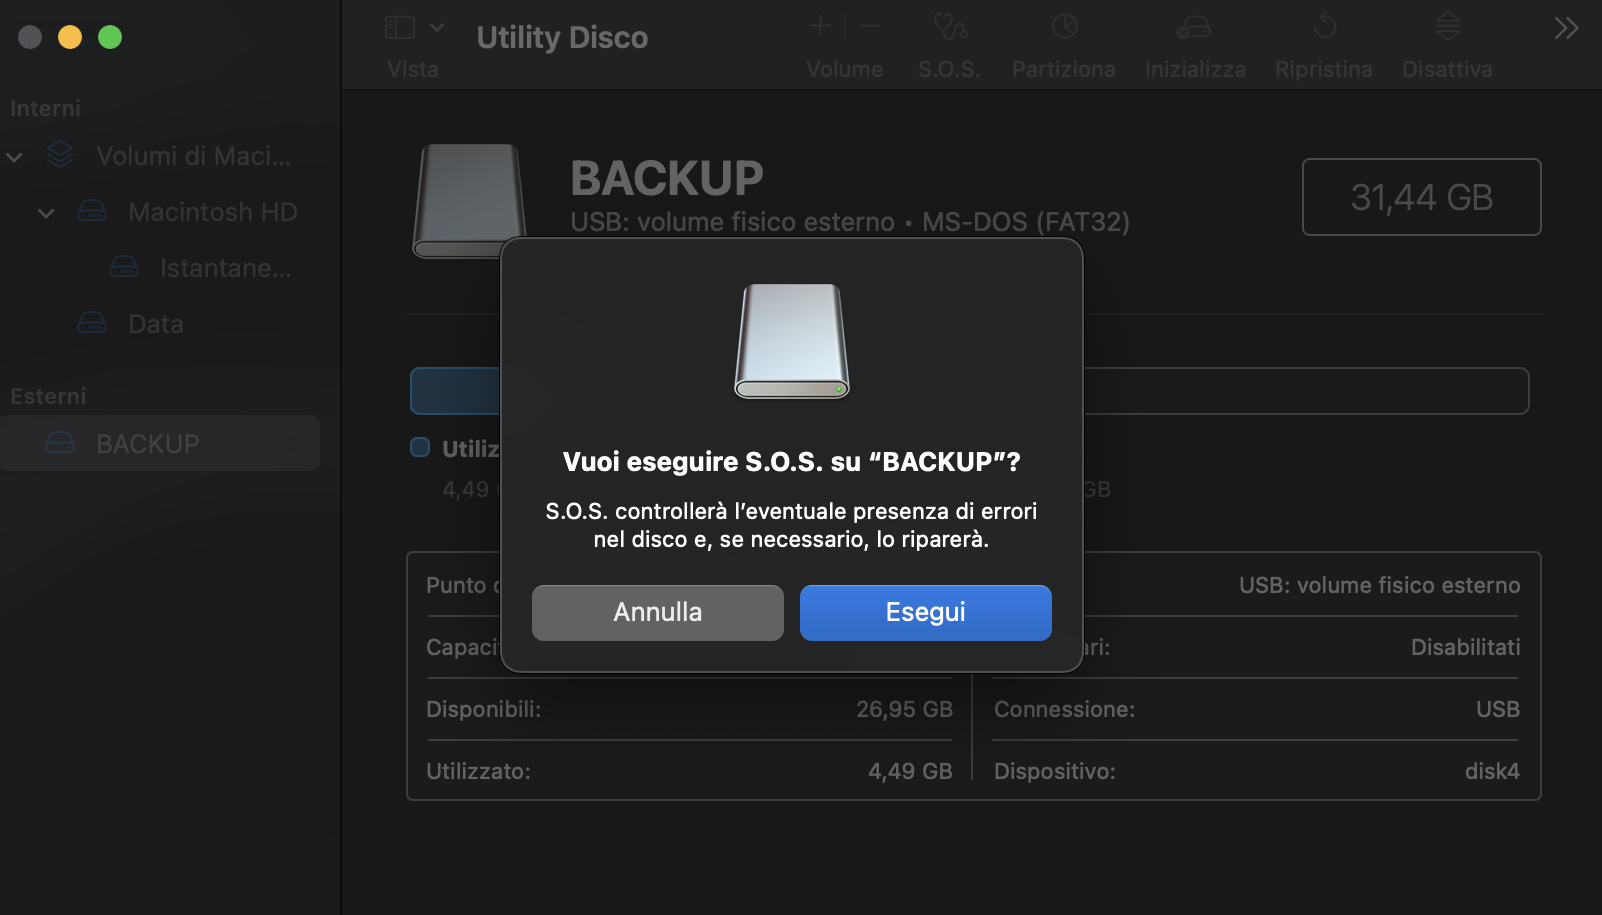Click the disk usage capacity bar
The image size is (1602, 915).
point(1300,391)
